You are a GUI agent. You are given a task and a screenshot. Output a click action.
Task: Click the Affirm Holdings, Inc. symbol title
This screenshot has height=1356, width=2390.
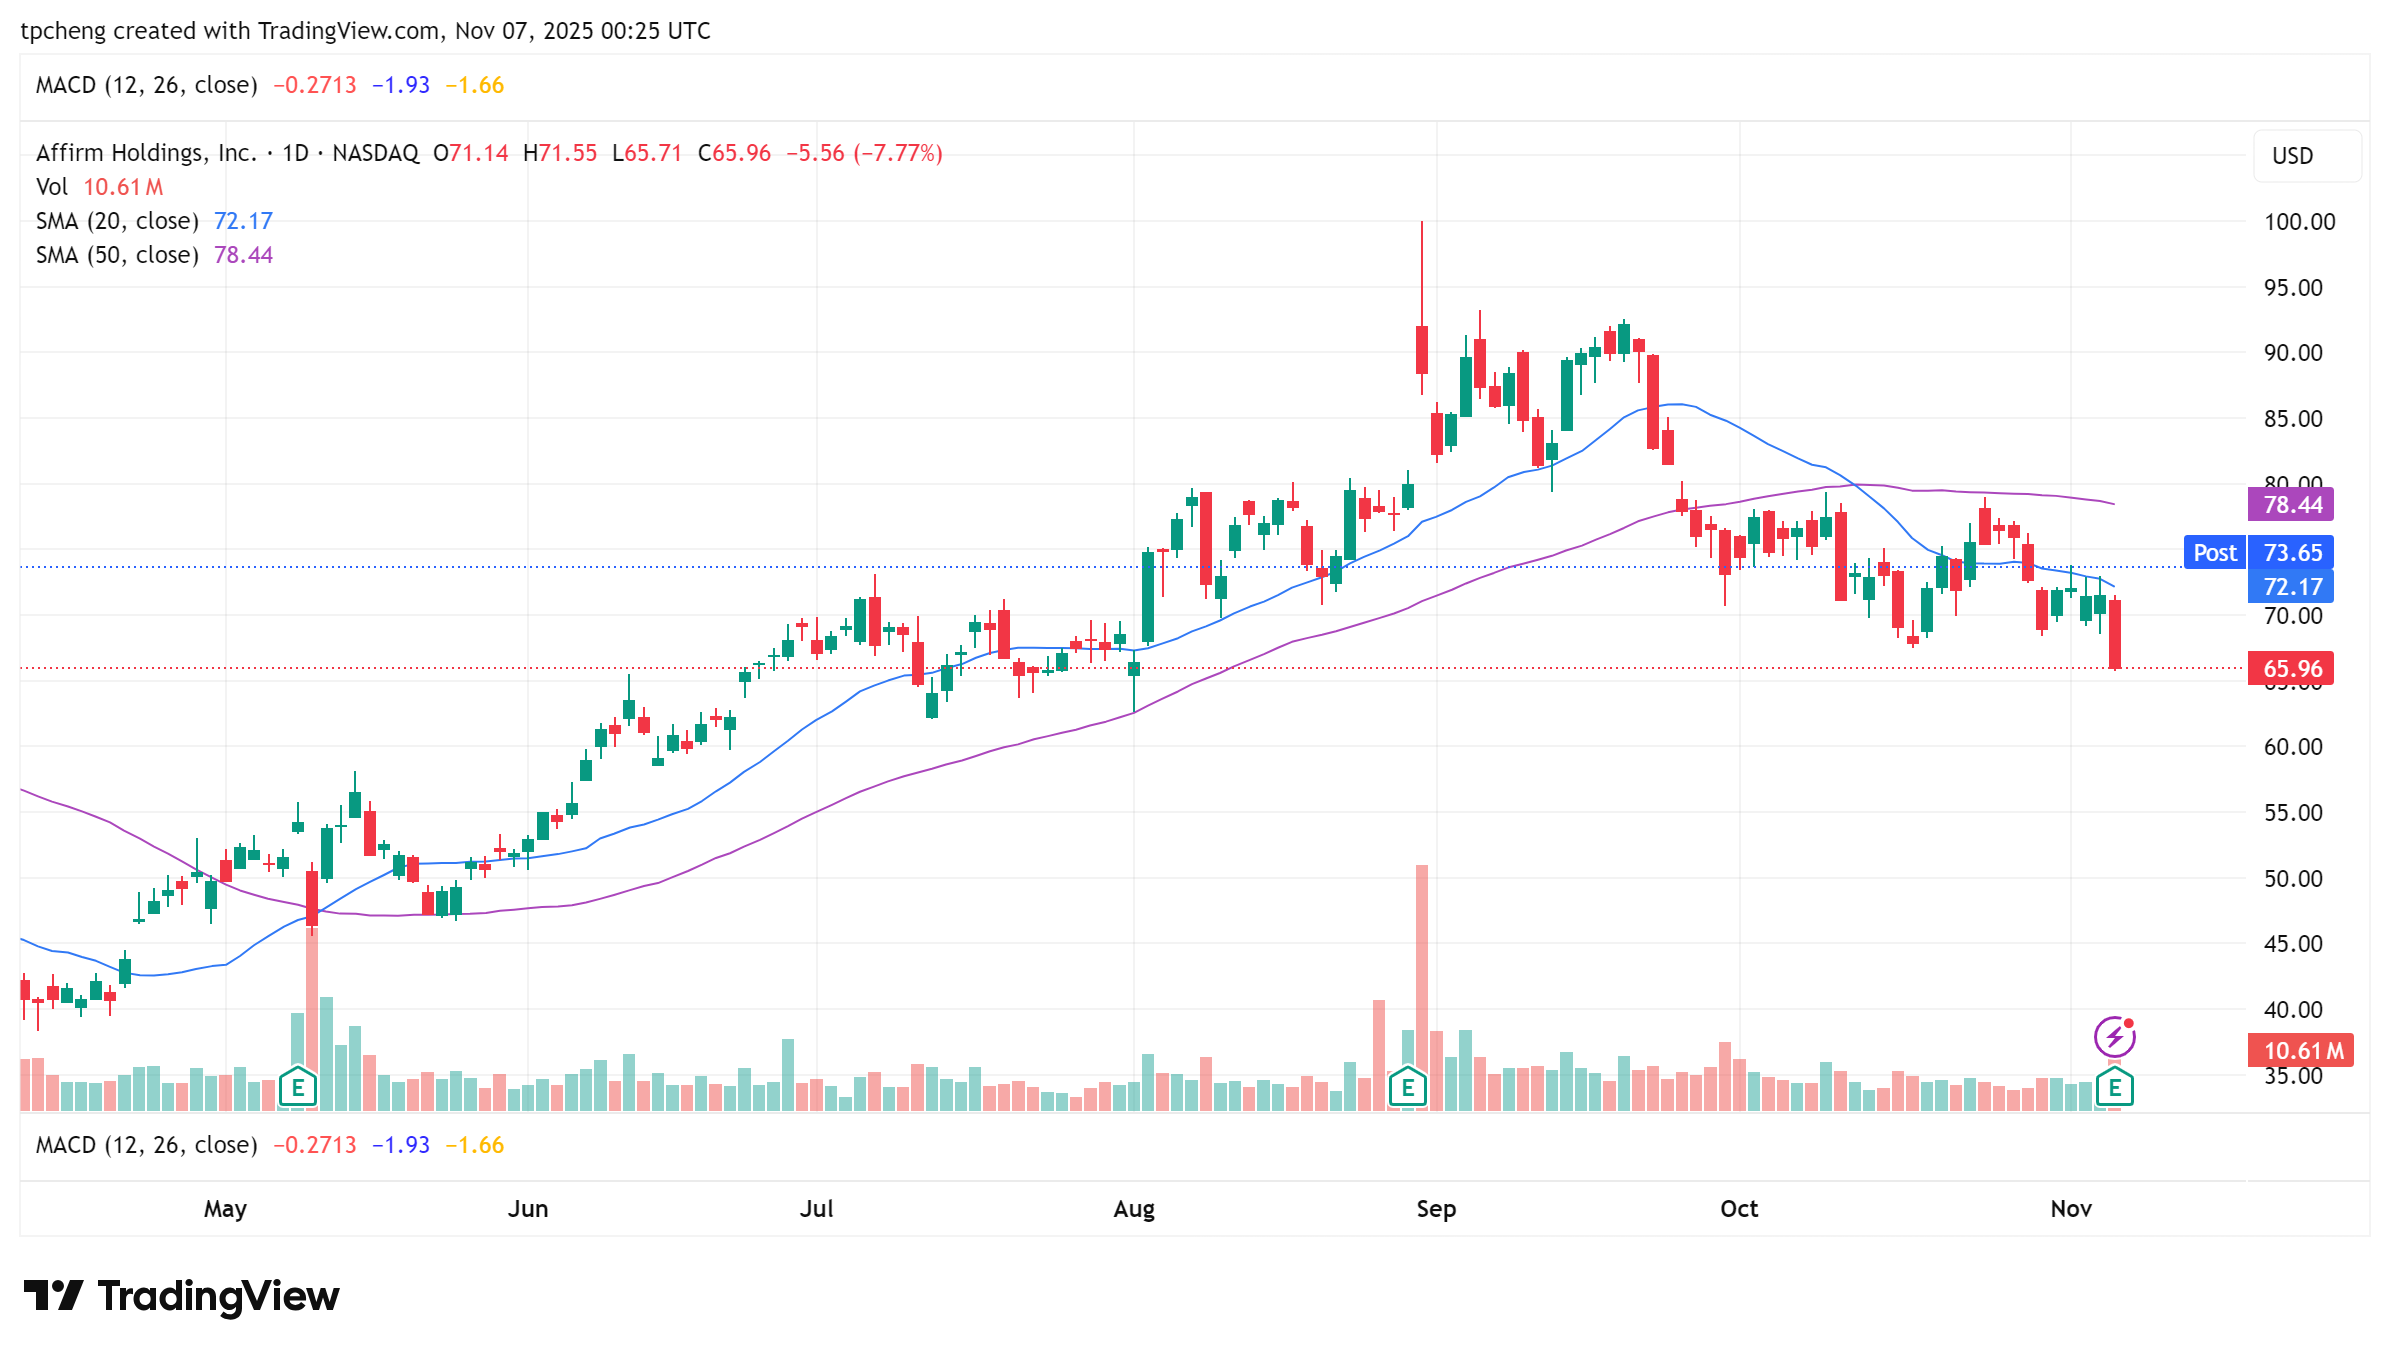click(x=146, y=153)
